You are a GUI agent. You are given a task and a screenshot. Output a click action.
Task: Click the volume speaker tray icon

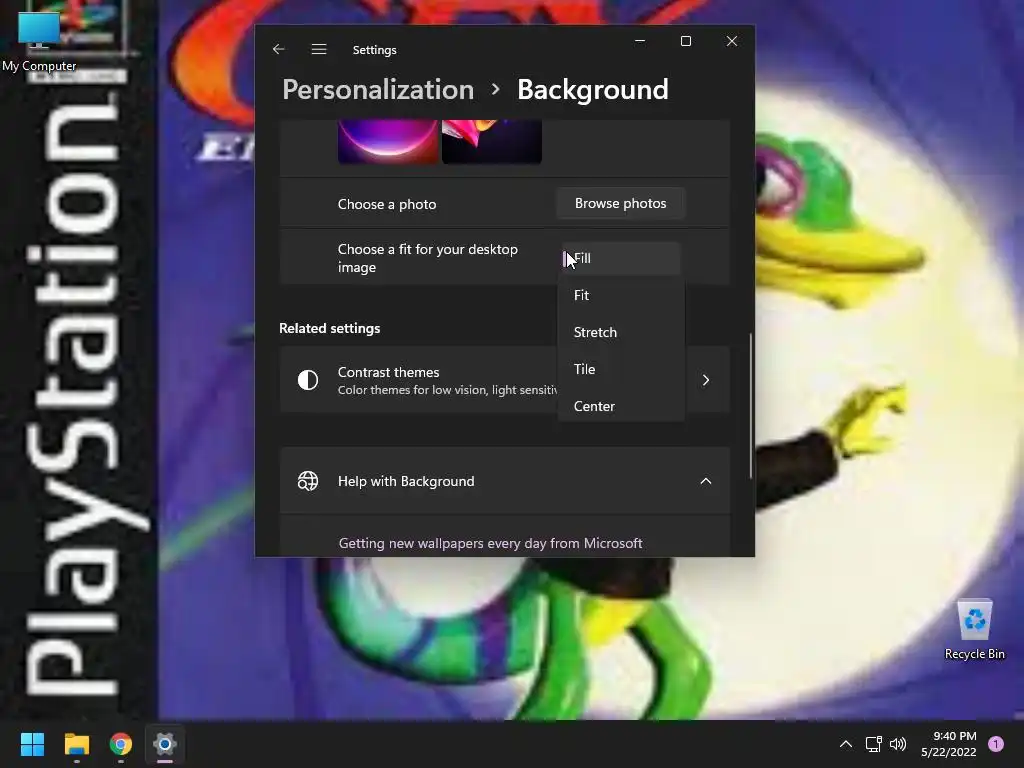click(x=899, y=744)
